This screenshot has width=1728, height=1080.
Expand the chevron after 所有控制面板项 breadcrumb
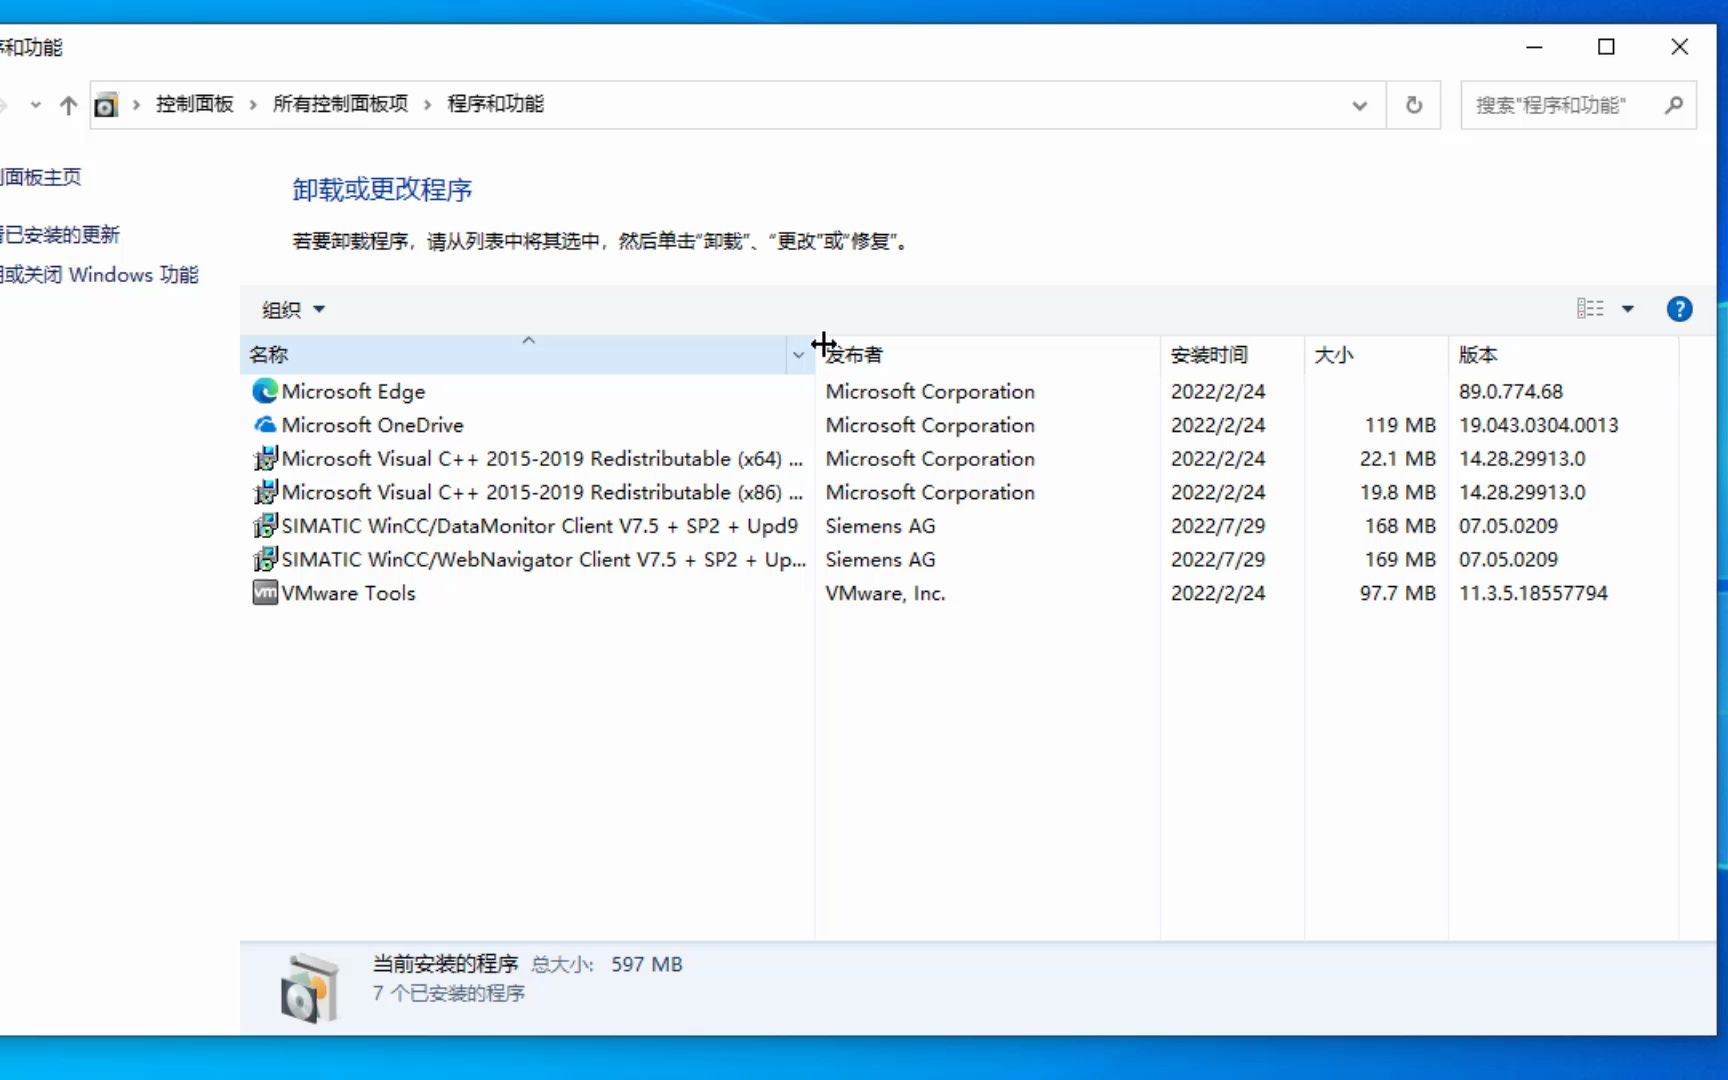(x=427, y=105)
